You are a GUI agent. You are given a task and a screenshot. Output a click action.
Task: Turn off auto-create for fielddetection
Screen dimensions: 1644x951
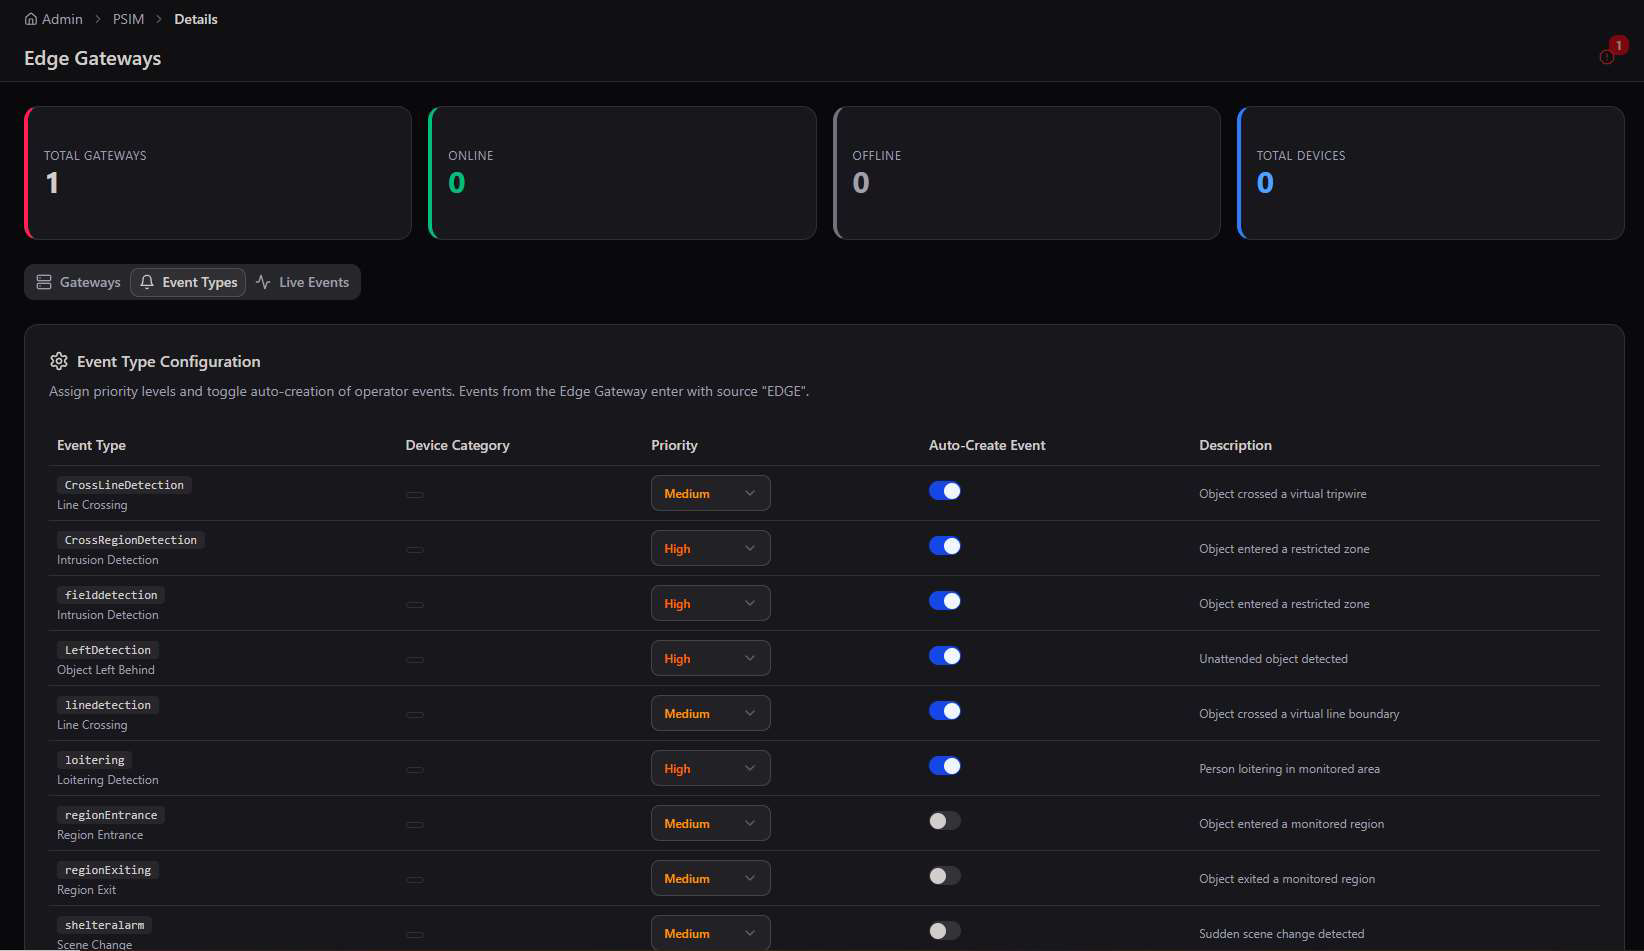[945, 601]
